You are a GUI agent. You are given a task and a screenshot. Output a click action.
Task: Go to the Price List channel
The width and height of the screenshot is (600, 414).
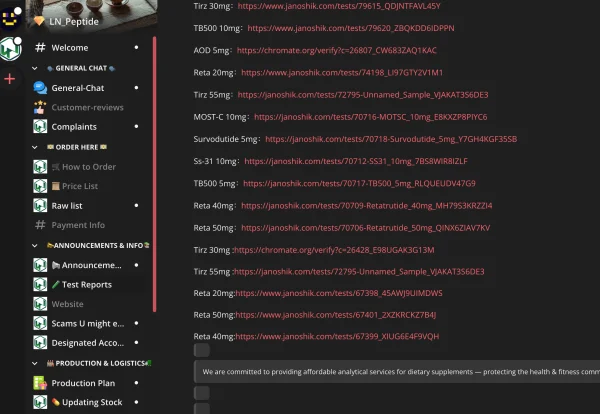point(80,186)
